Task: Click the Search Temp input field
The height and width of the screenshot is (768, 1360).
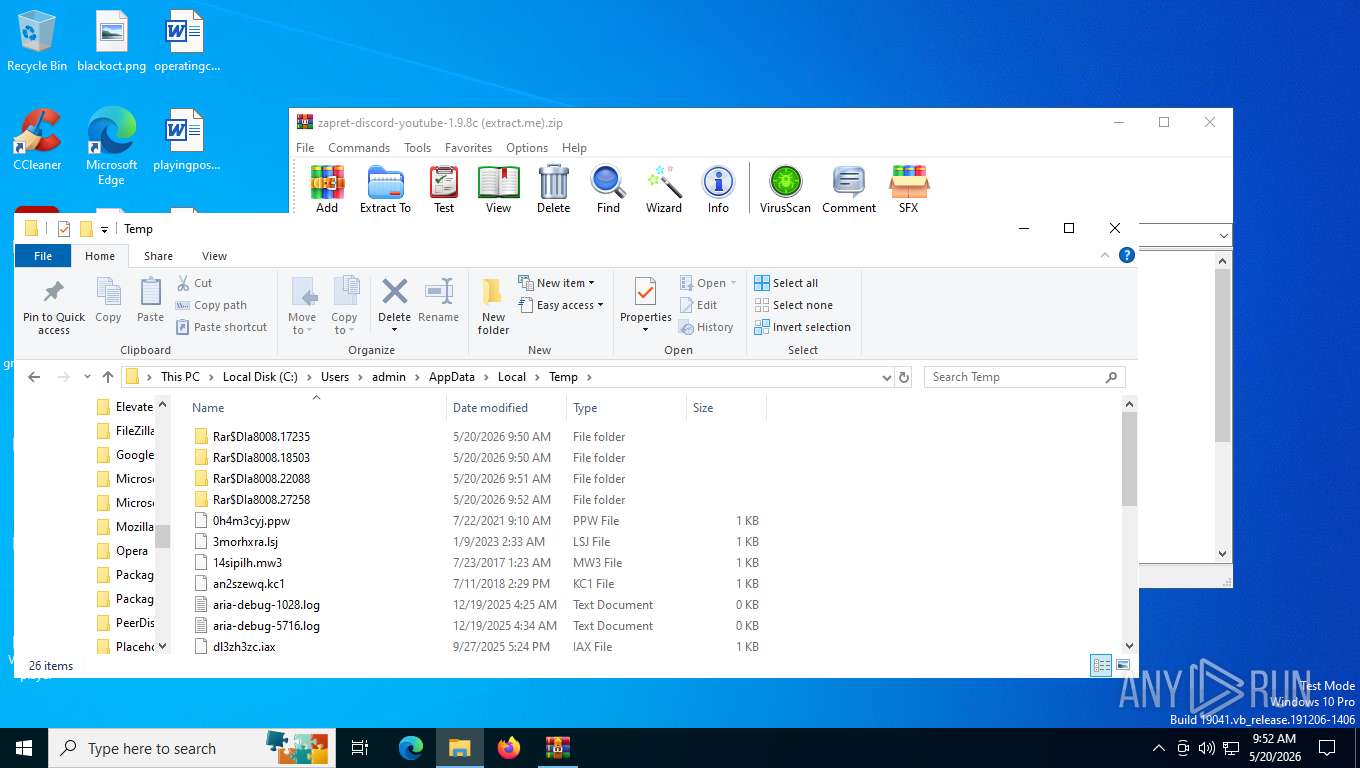Action: tap(1024, 377)
